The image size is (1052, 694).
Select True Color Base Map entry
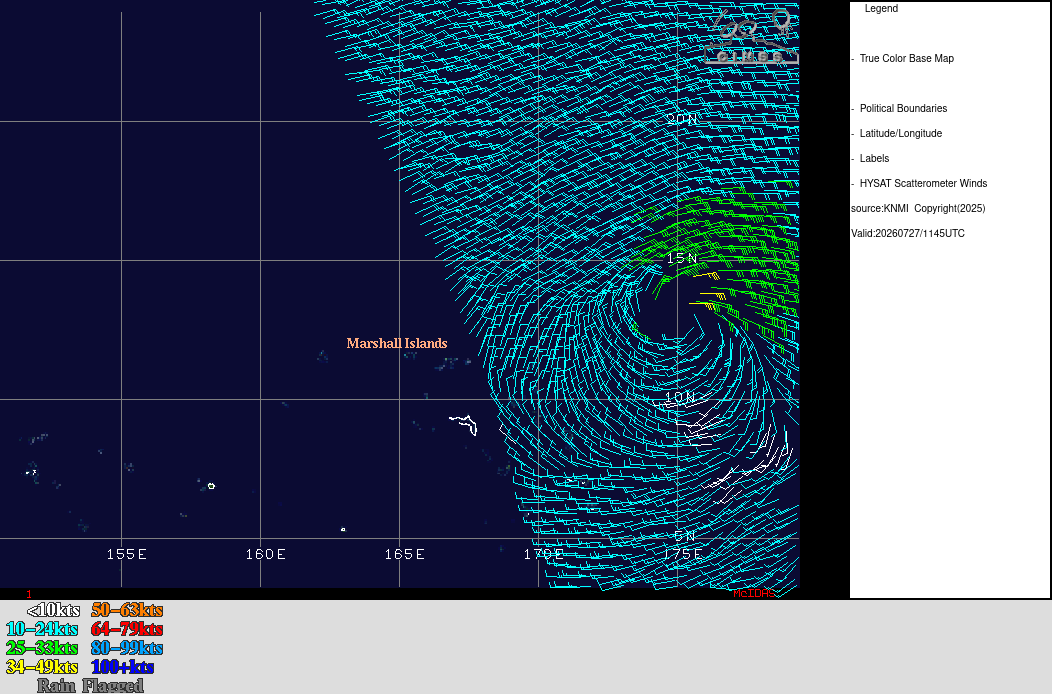906,58
